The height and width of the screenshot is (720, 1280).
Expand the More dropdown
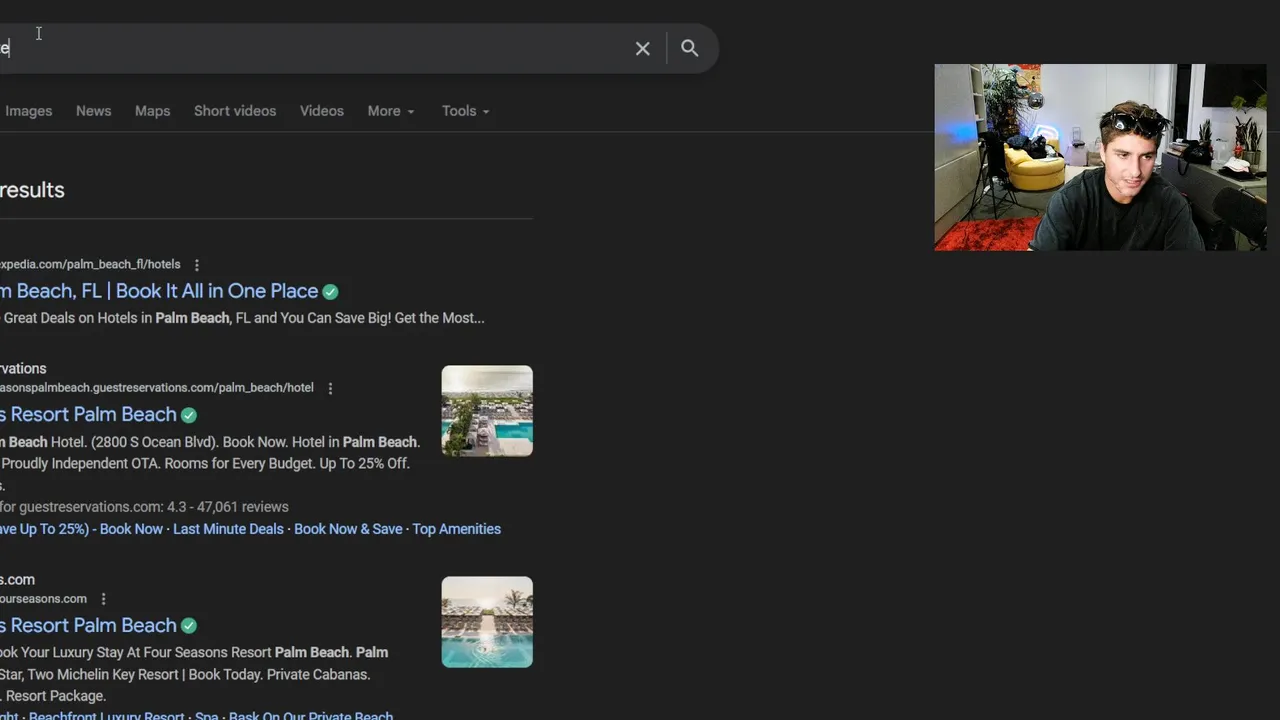(391, 111)
